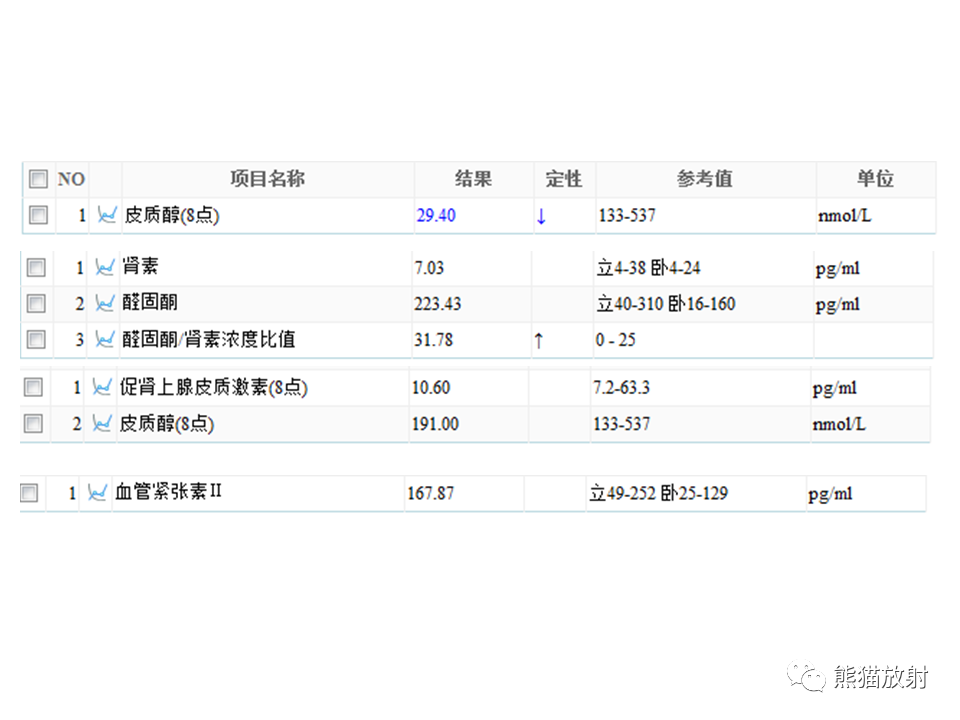Check the box for 促肾上腺皮质激素(8点) row
The height and width of the screenshot is (720, 960).
click(x=33, y=387)
